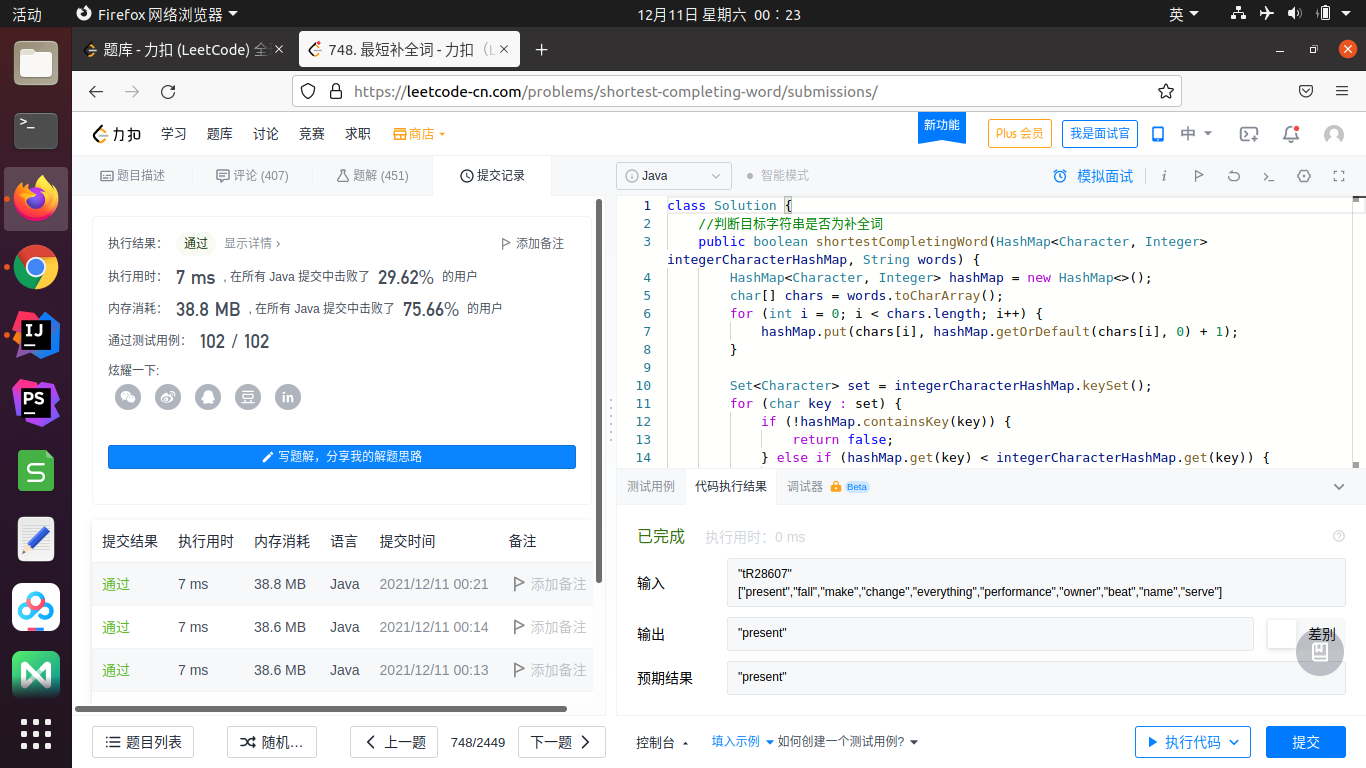Switch to 测试用例 tab

[651, 487]
